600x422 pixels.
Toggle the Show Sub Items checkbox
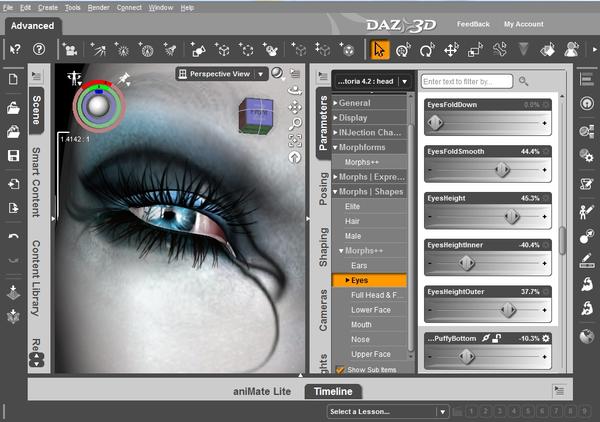pyautogui.click(x=339, y=369)
